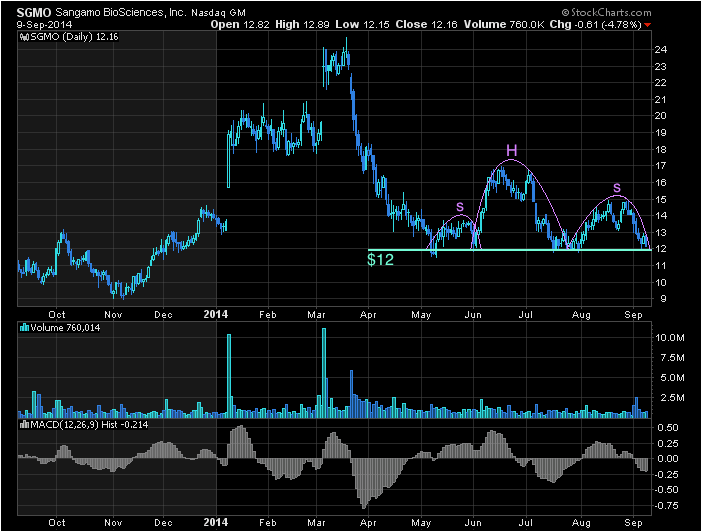702x532 pixels.
Task: Click the 7.5M label on the volume axis
Action: (672, 358)
